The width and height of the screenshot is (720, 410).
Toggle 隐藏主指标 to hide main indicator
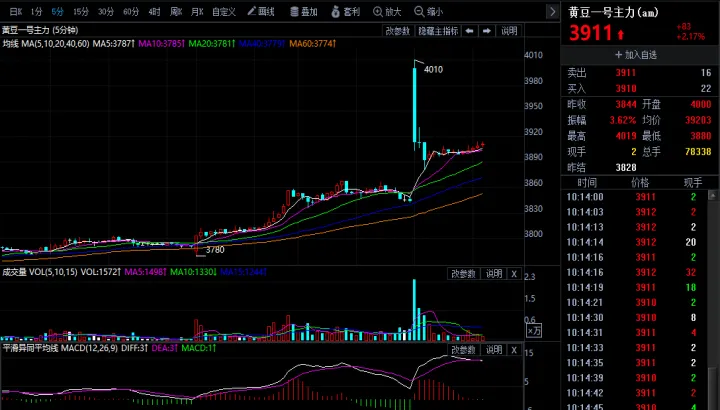(x=438, y=31)
